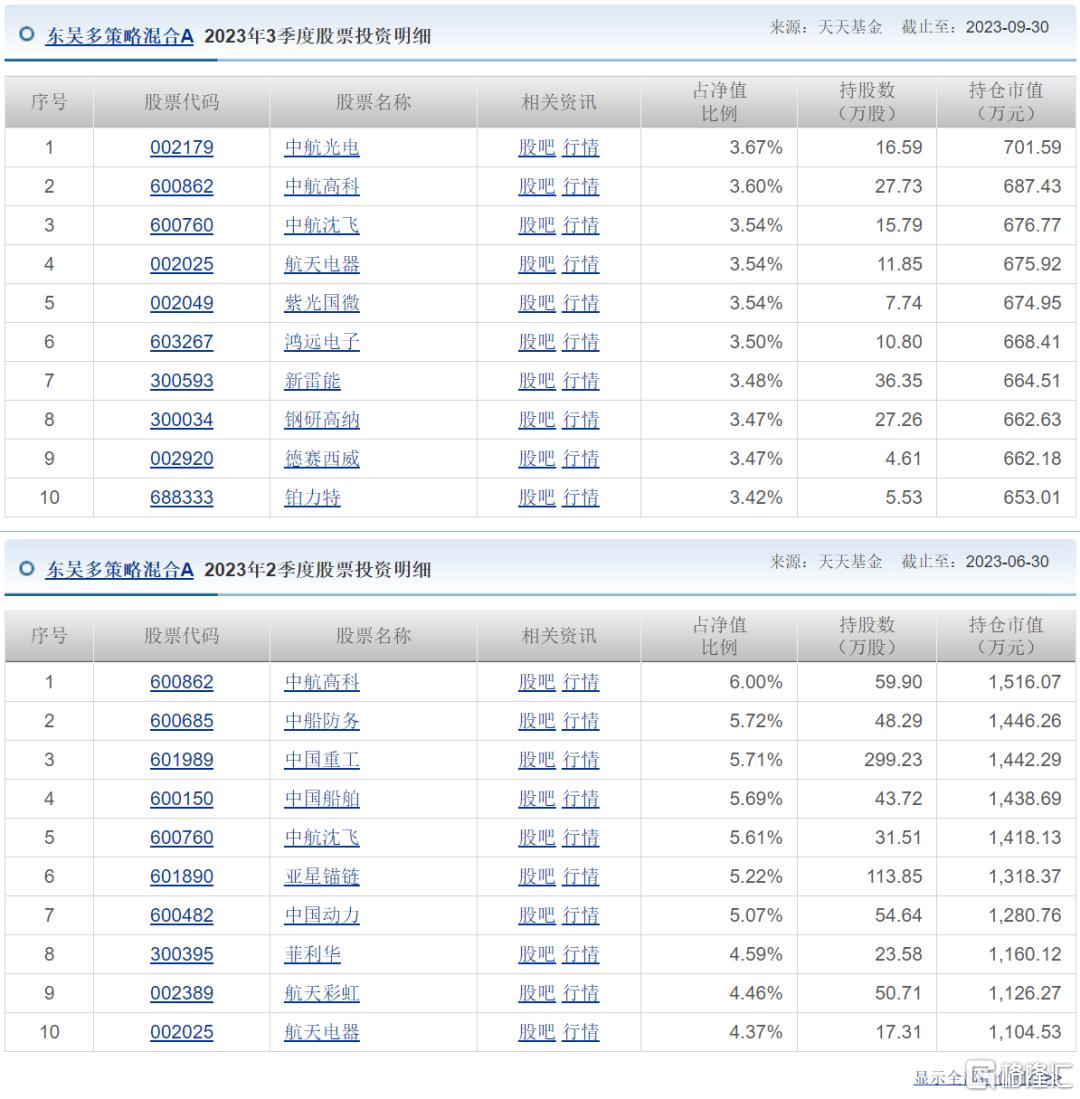Image resolution: width=1080 pixels, height=1099 pixels.
Task: Open stock code 300395 link
Action: tap(182, 955)
